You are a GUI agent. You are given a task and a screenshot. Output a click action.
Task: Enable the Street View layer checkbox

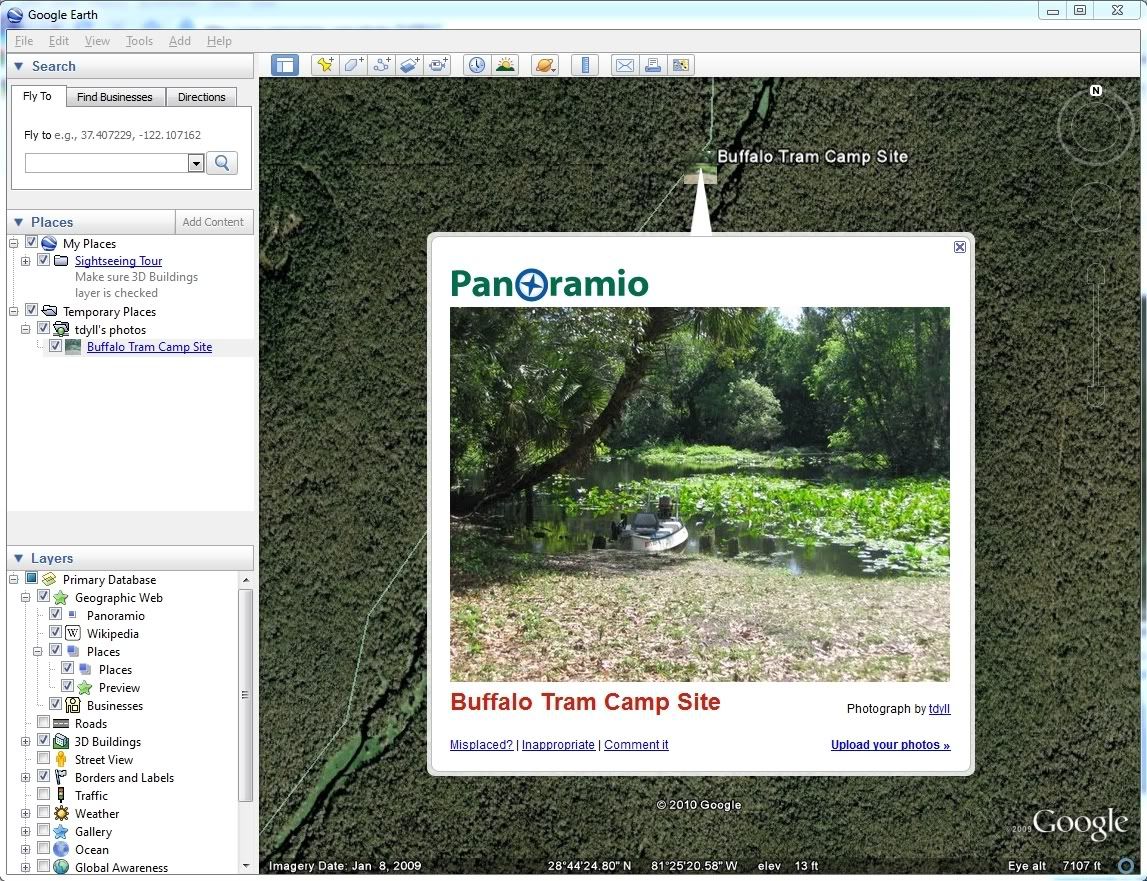pos(43,759)
